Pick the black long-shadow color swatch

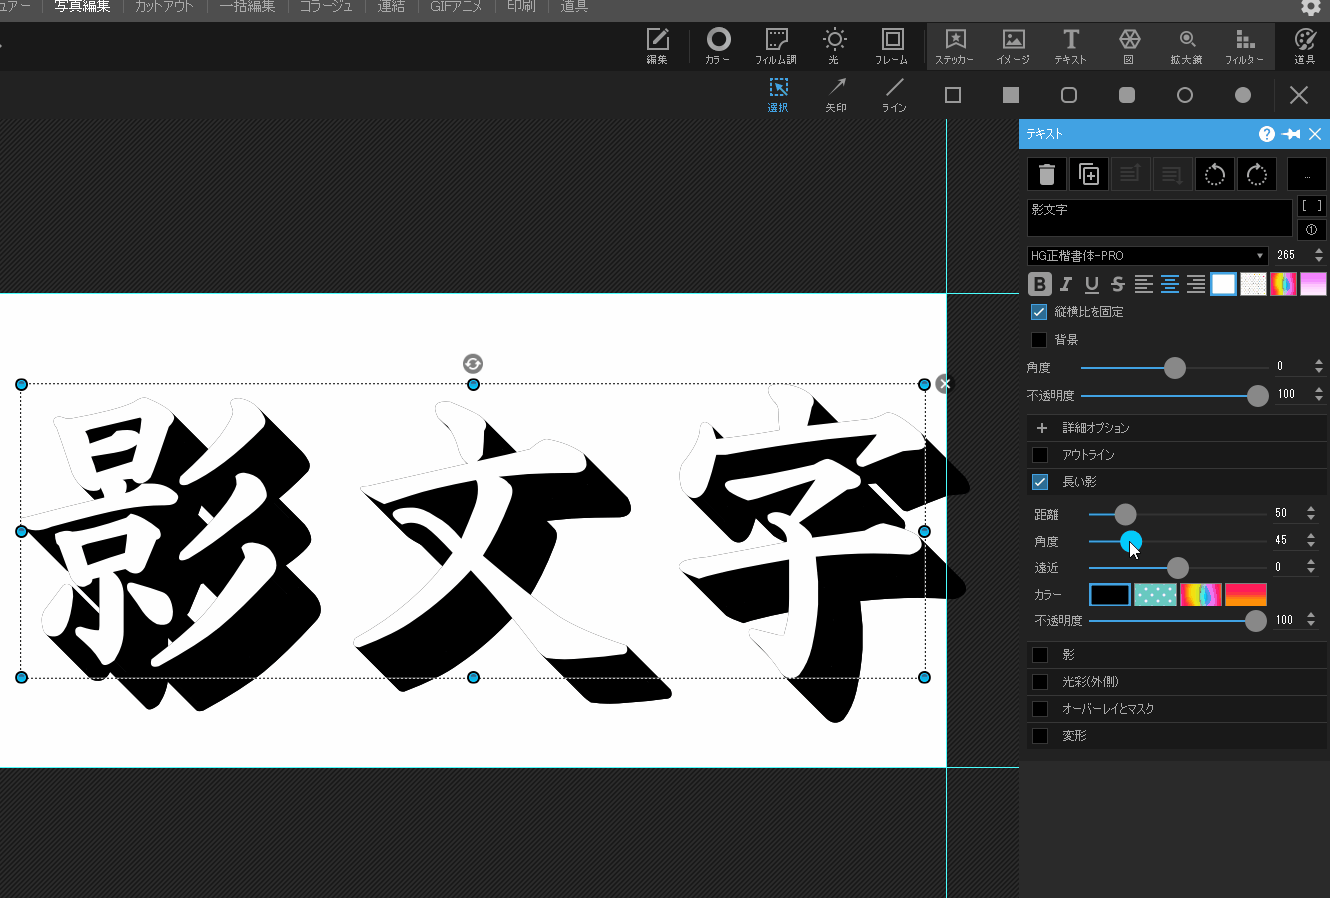tap(1109, 595)
